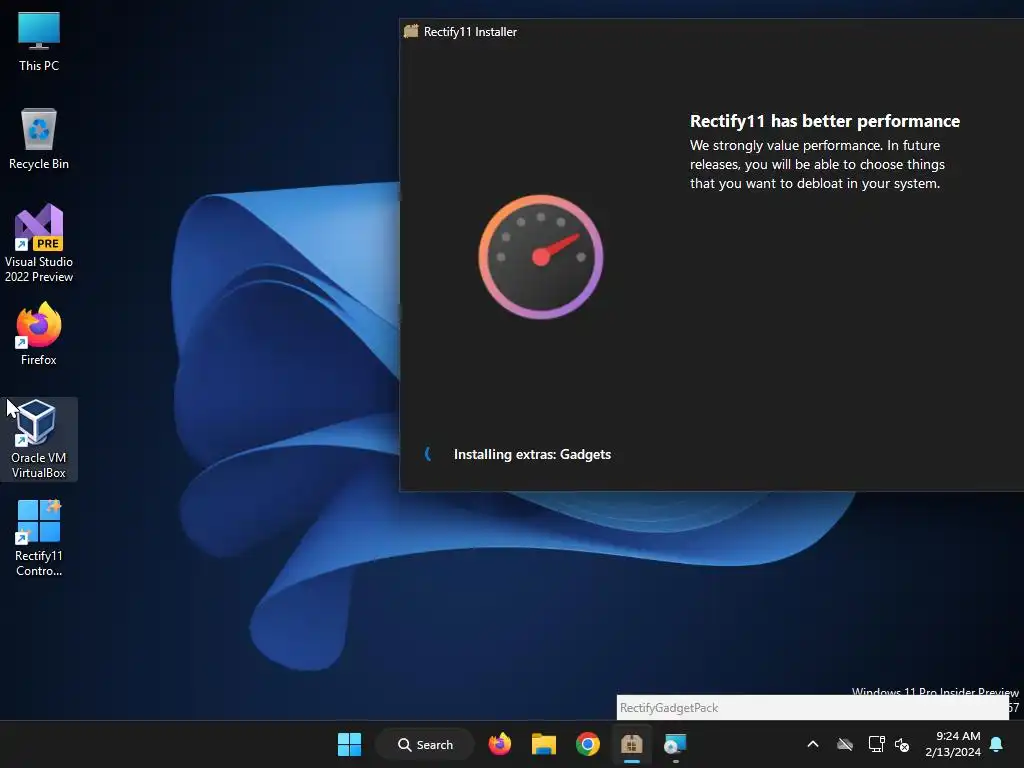
Task: Select the Firefox desktop shortcut
Action: click(x=39, y=334)
